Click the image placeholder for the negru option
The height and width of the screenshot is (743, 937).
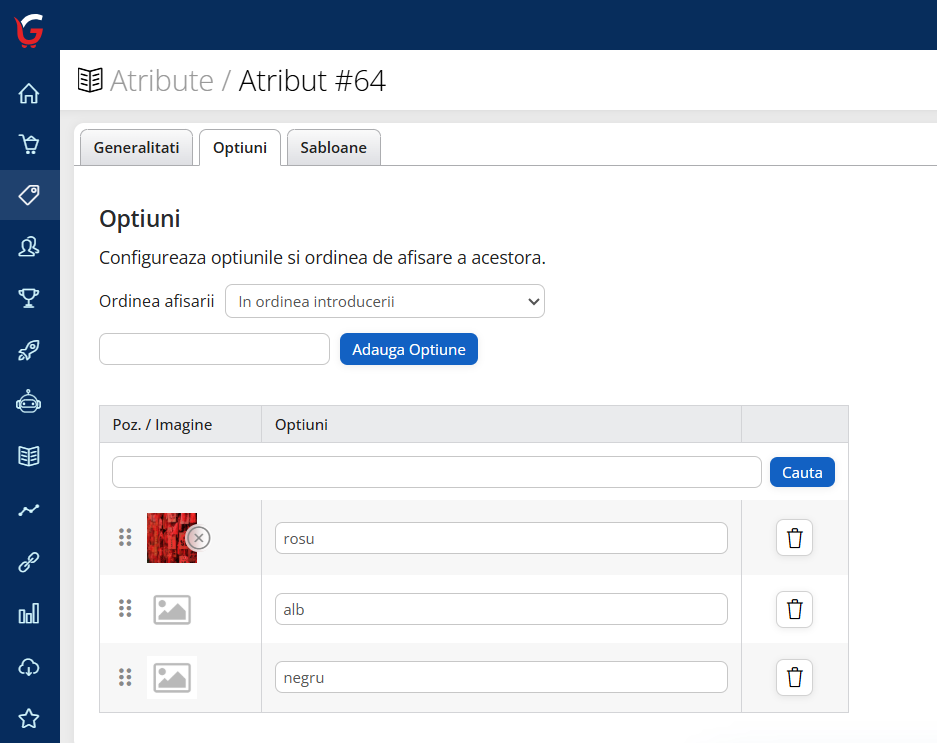click(x=172, y=678)
